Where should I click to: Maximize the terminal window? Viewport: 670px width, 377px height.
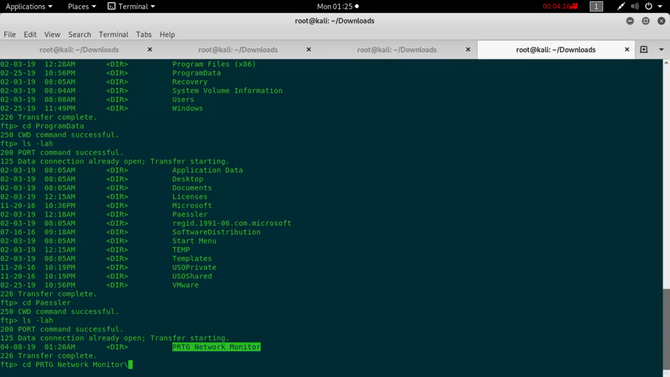pos(646,21)
